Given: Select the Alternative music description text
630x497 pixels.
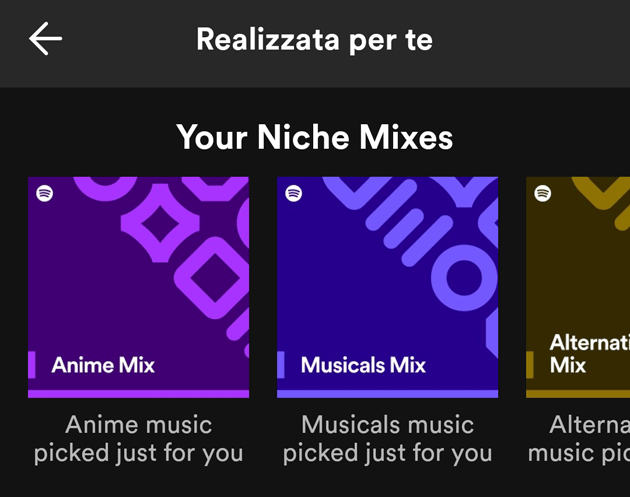Looking at the screenshot, I should pyautogui.click(x=580, y=439).
